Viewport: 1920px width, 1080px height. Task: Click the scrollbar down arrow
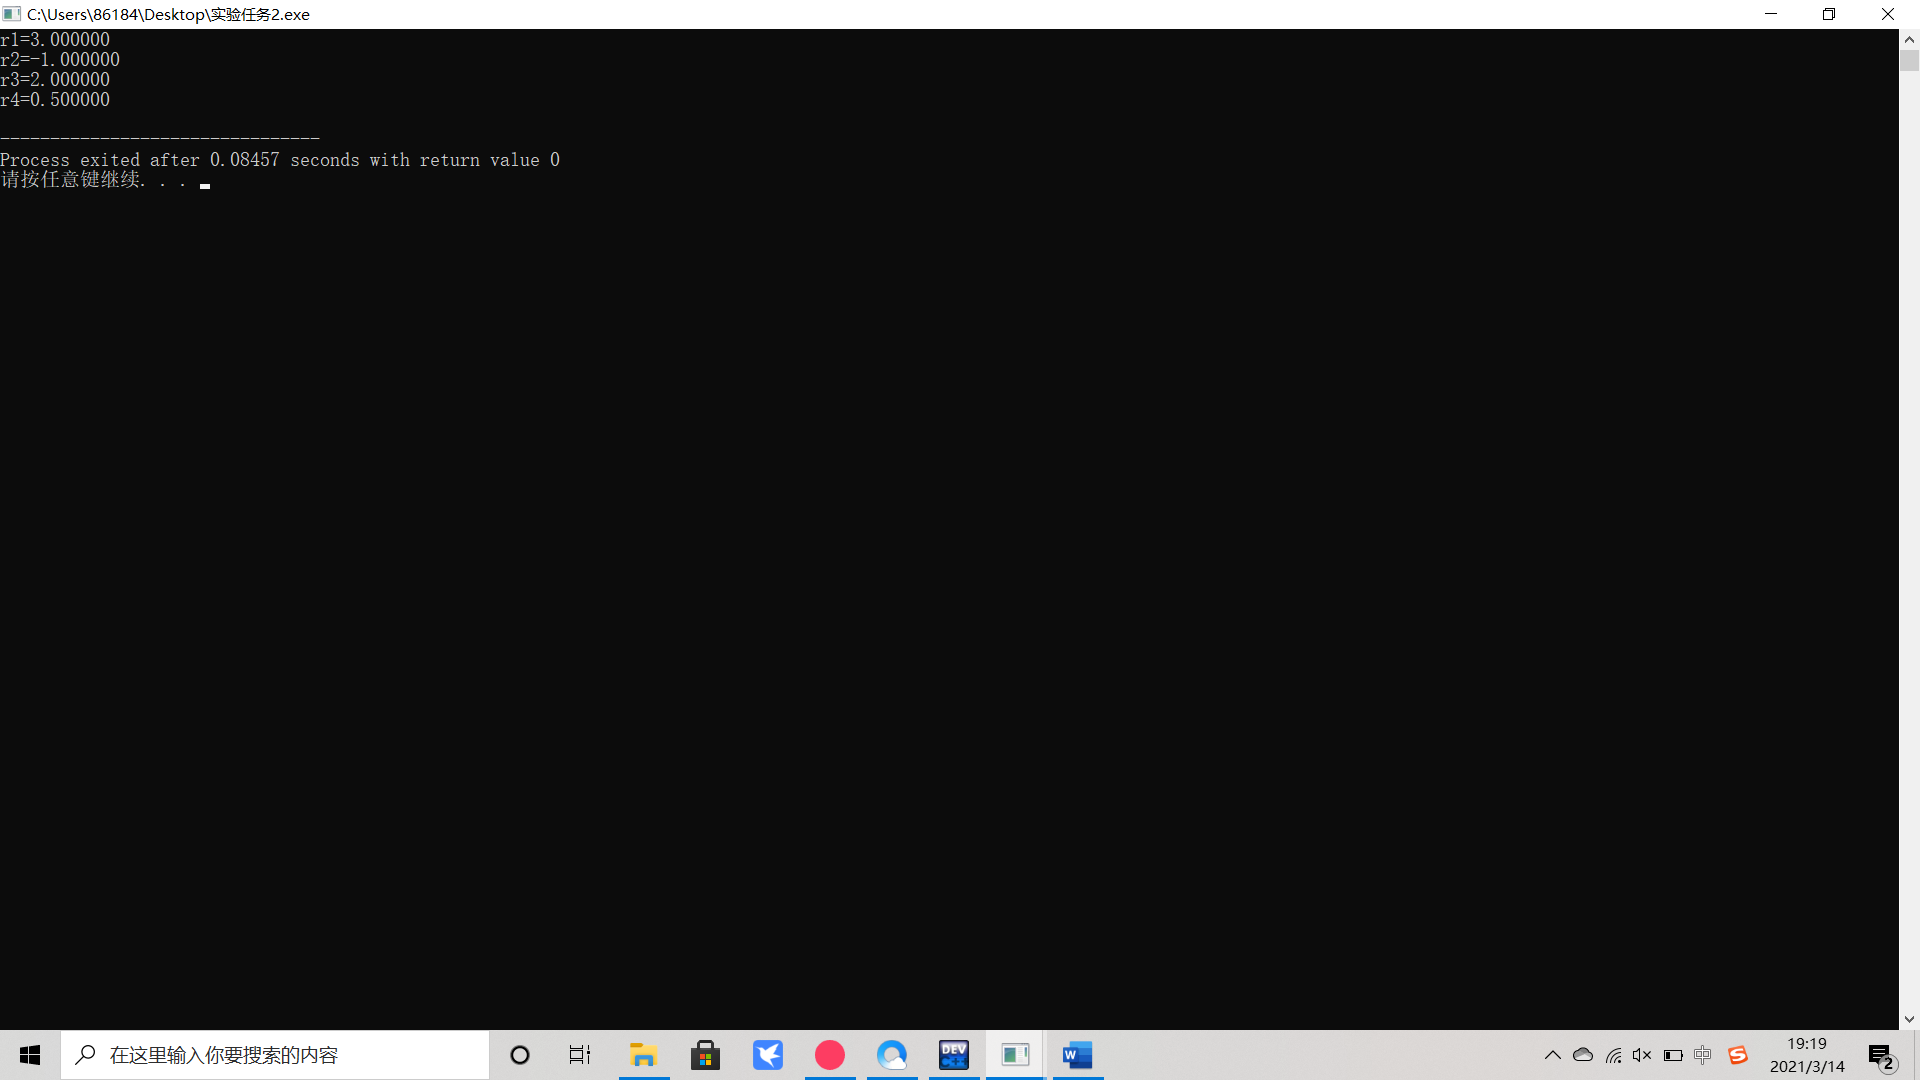coord(1909,1019)
